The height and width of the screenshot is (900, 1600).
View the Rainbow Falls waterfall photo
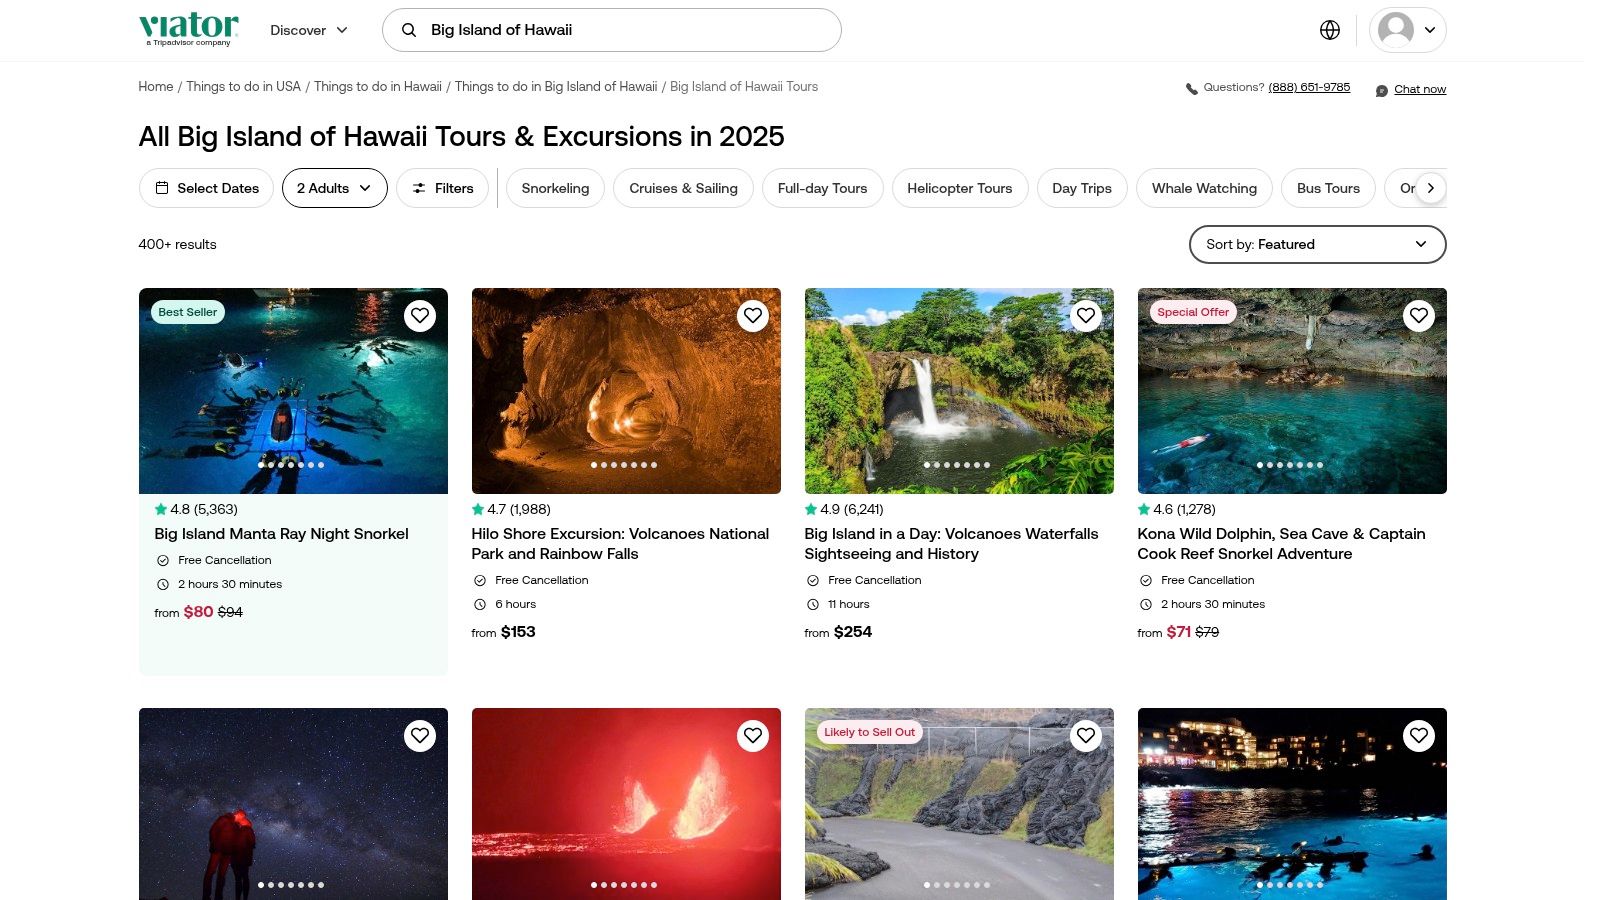point(959,391)
